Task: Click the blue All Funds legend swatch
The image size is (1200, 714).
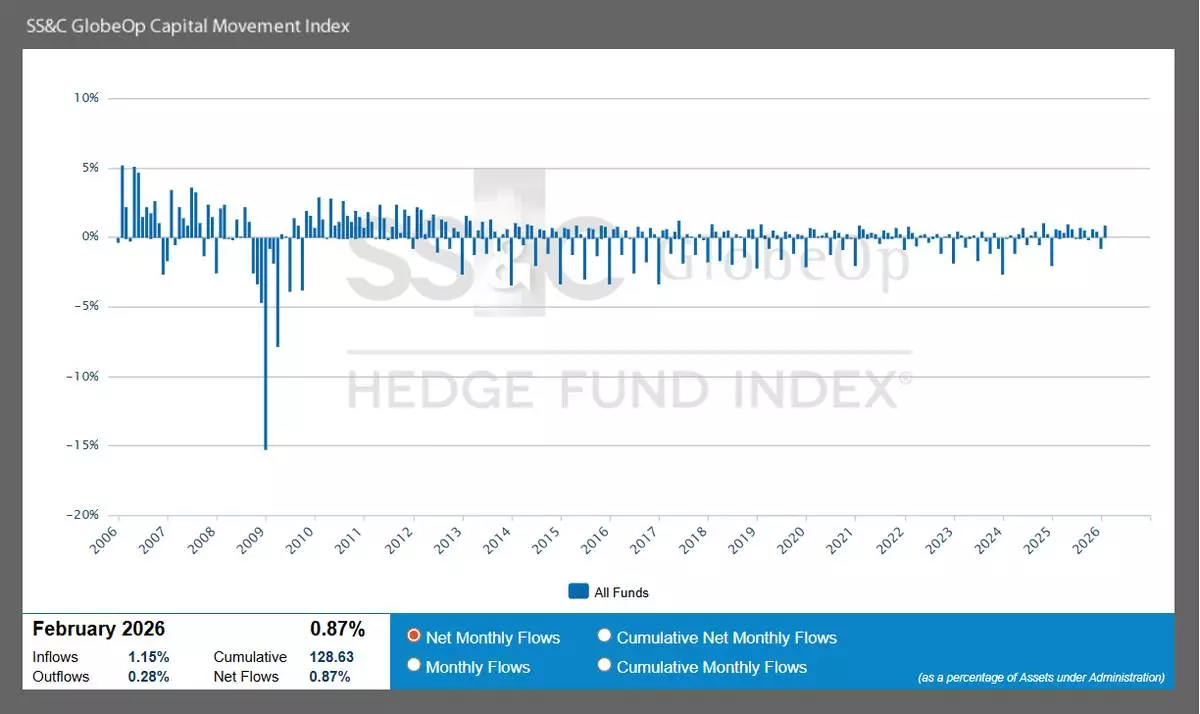Action: point(578,592)
